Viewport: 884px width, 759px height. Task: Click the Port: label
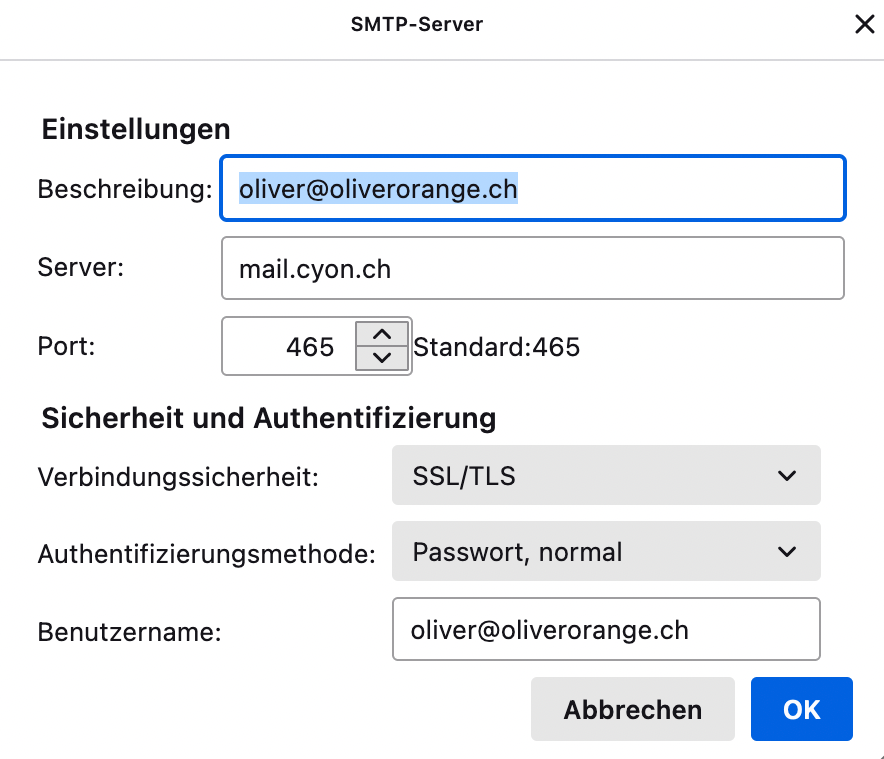click(x=67, y=346)
